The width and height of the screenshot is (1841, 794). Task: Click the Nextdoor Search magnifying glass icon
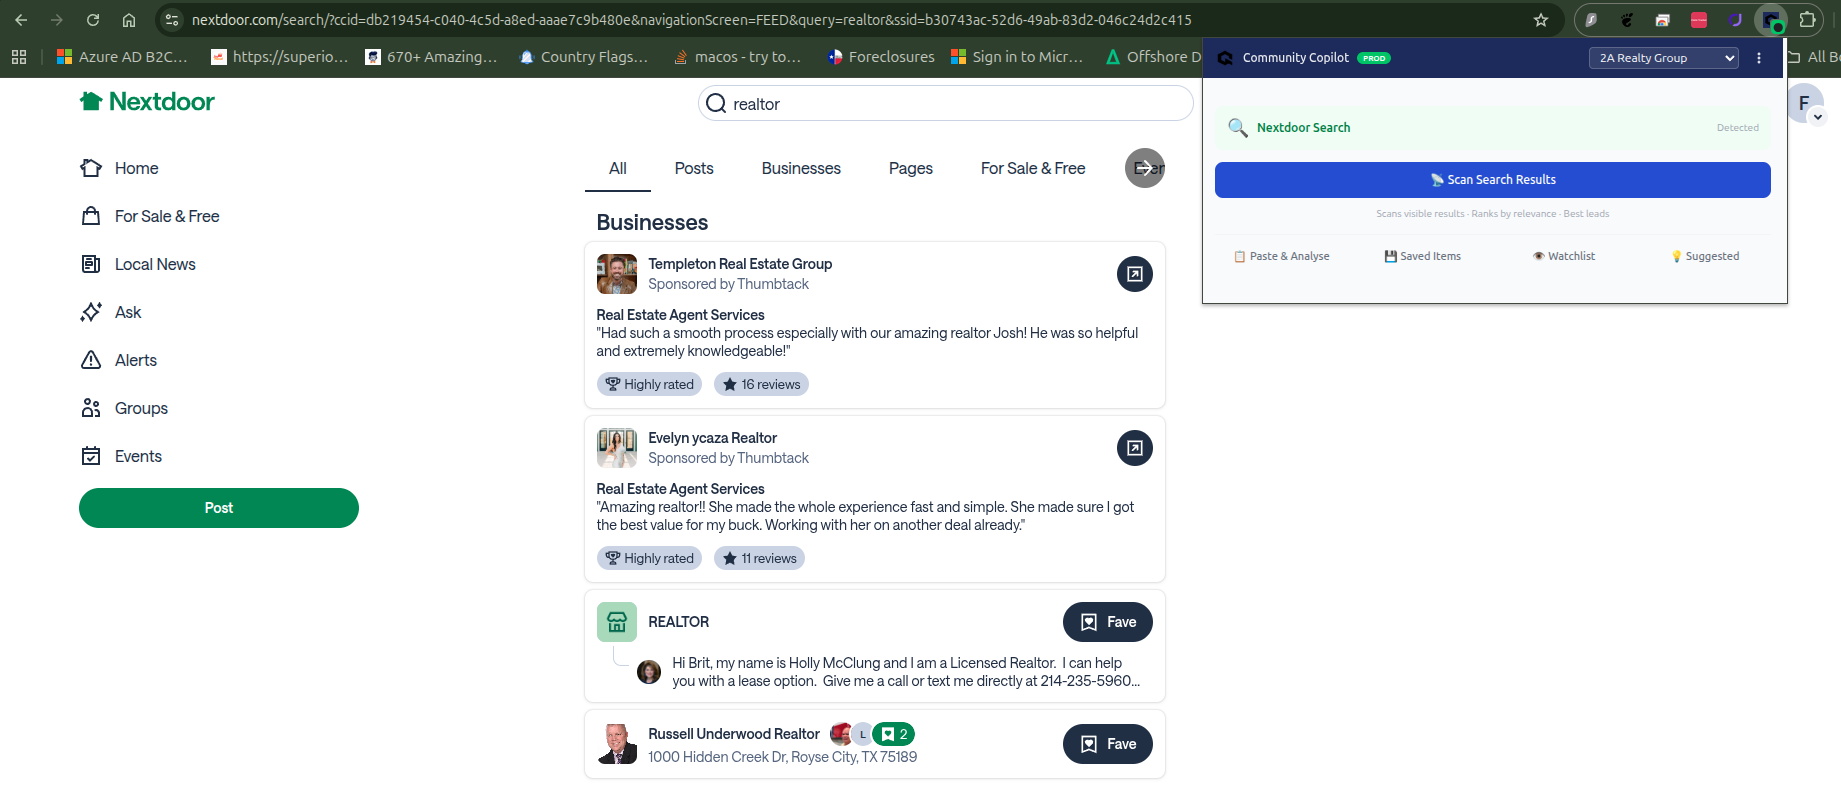(1238, 127)
